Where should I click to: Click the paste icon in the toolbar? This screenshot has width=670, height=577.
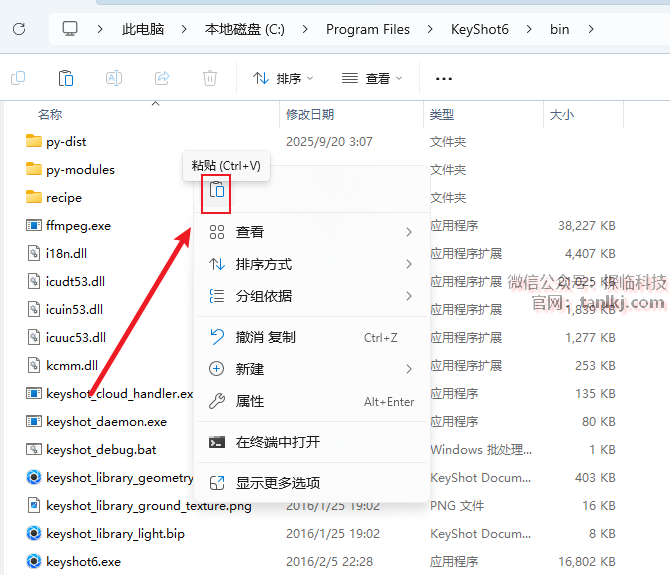coord(66,78)
